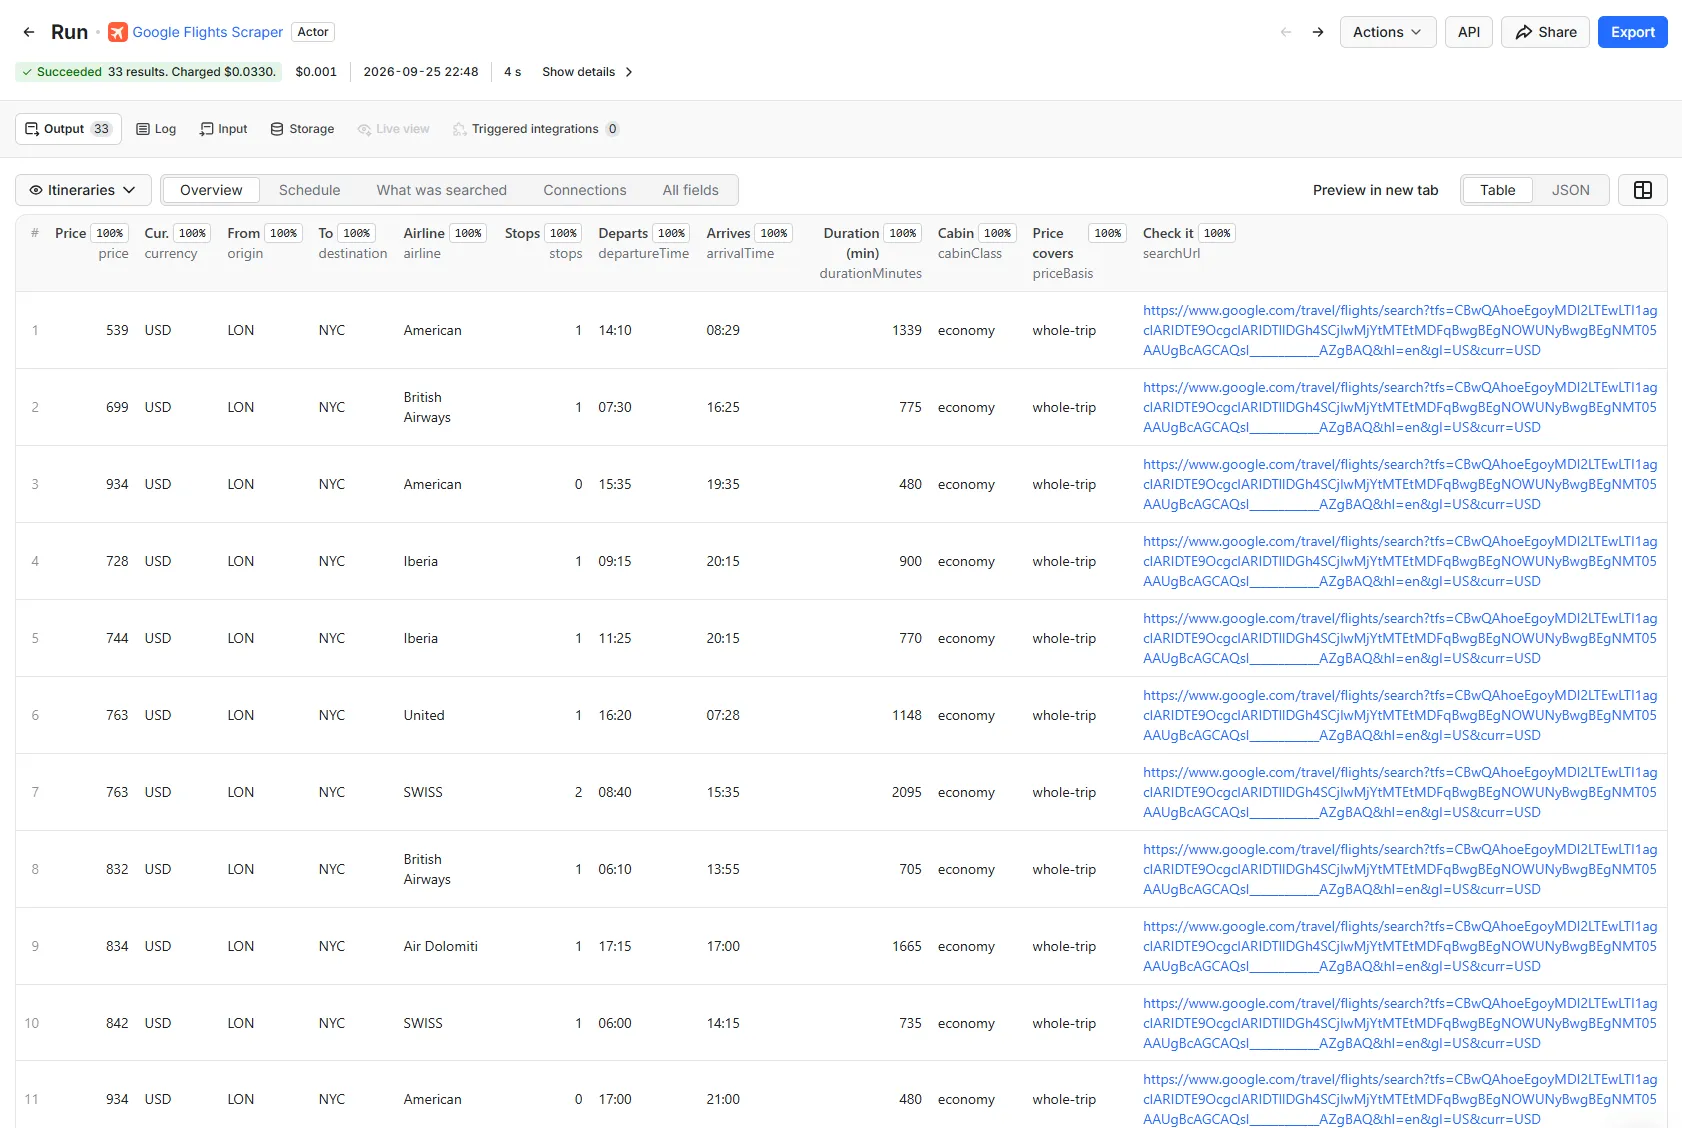This screenshot has width=1682, height=1128.
Task: Open the Output tab
Action: click(x=68, y=129)
